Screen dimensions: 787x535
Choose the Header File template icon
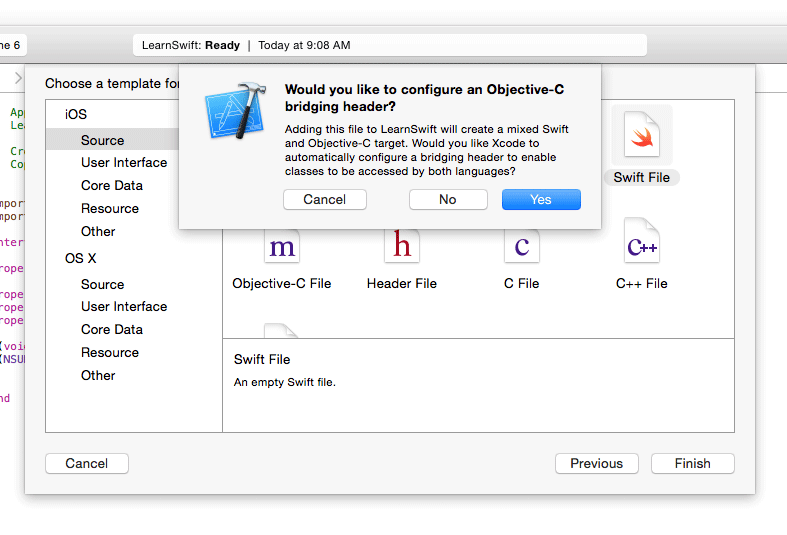tap(402, 246)
